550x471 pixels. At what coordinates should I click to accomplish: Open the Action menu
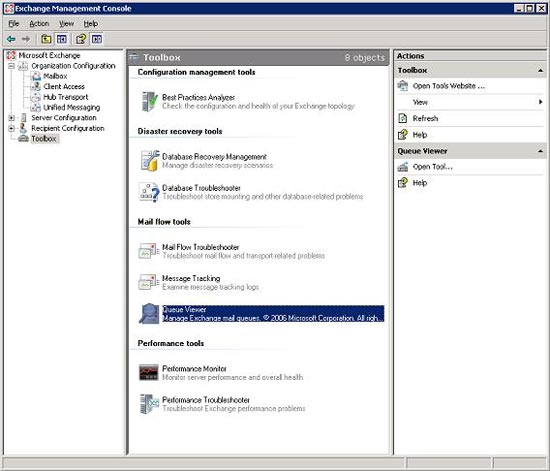pos(39,24)
